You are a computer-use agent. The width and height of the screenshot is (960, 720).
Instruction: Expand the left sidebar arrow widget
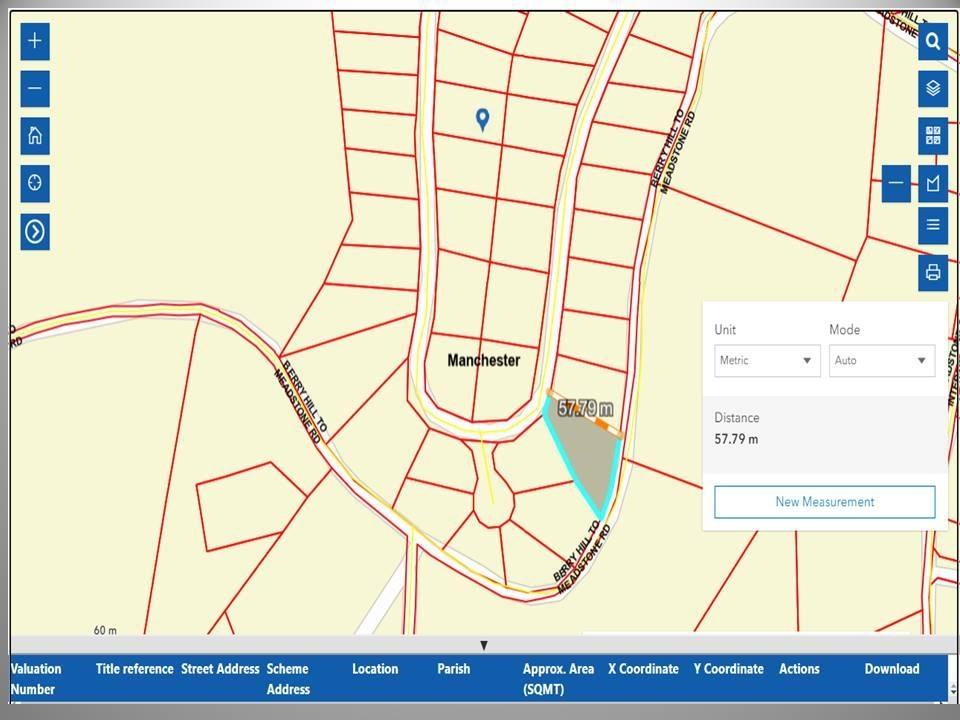pyautogui.click(x=34, y=231)
